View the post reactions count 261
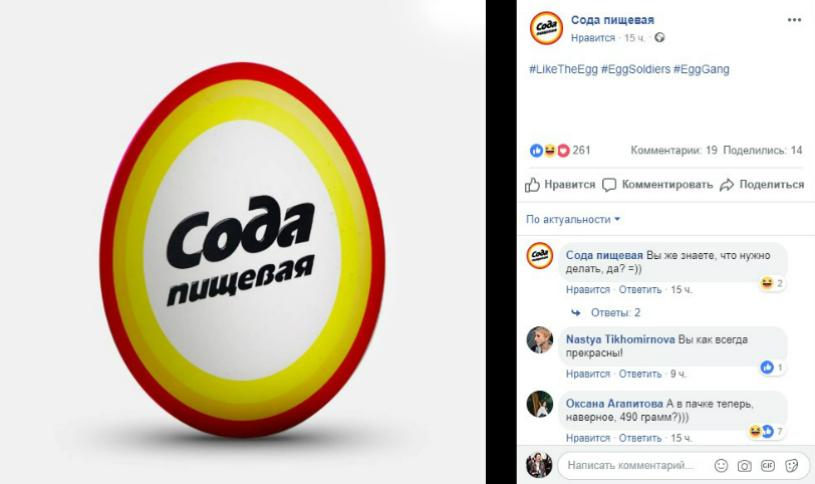This screenshot has height=484, width=815. 581,150
